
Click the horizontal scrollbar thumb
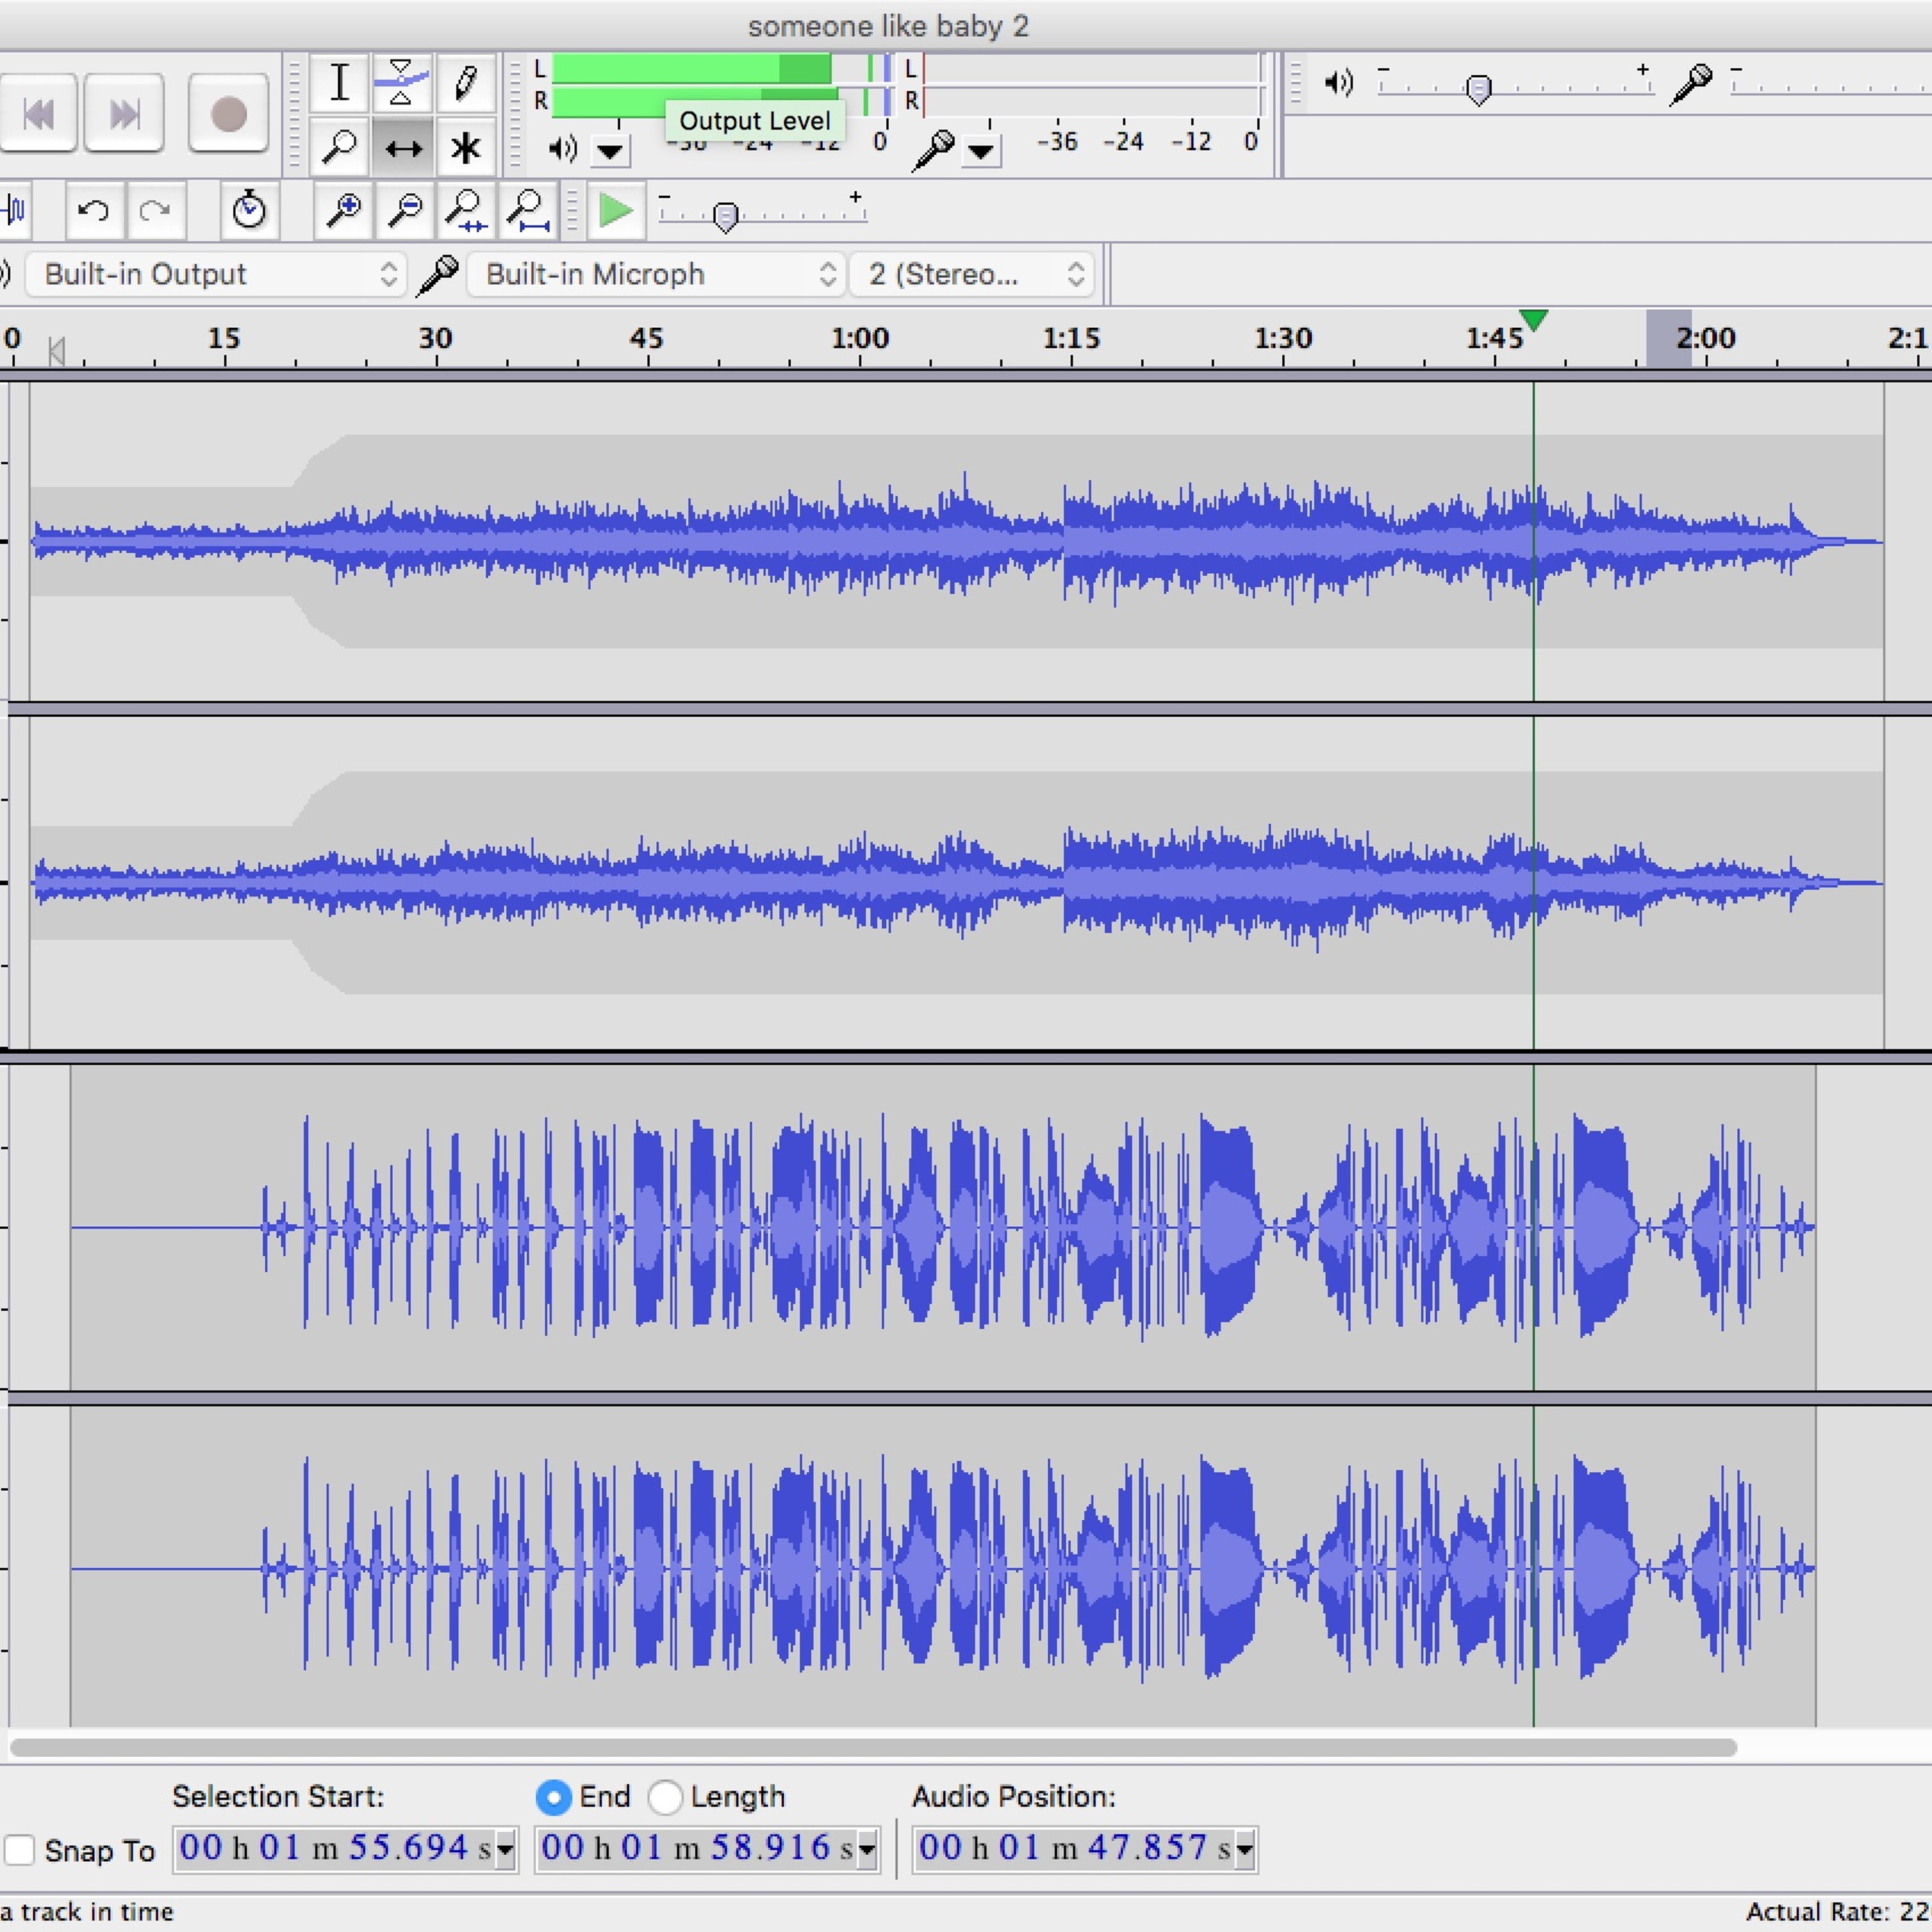point(873,1747)
